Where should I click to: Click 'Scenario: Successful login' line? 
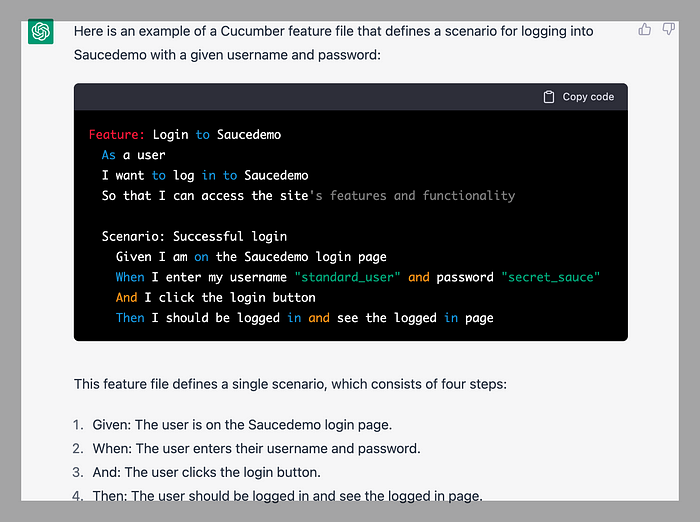coord(194,236)
